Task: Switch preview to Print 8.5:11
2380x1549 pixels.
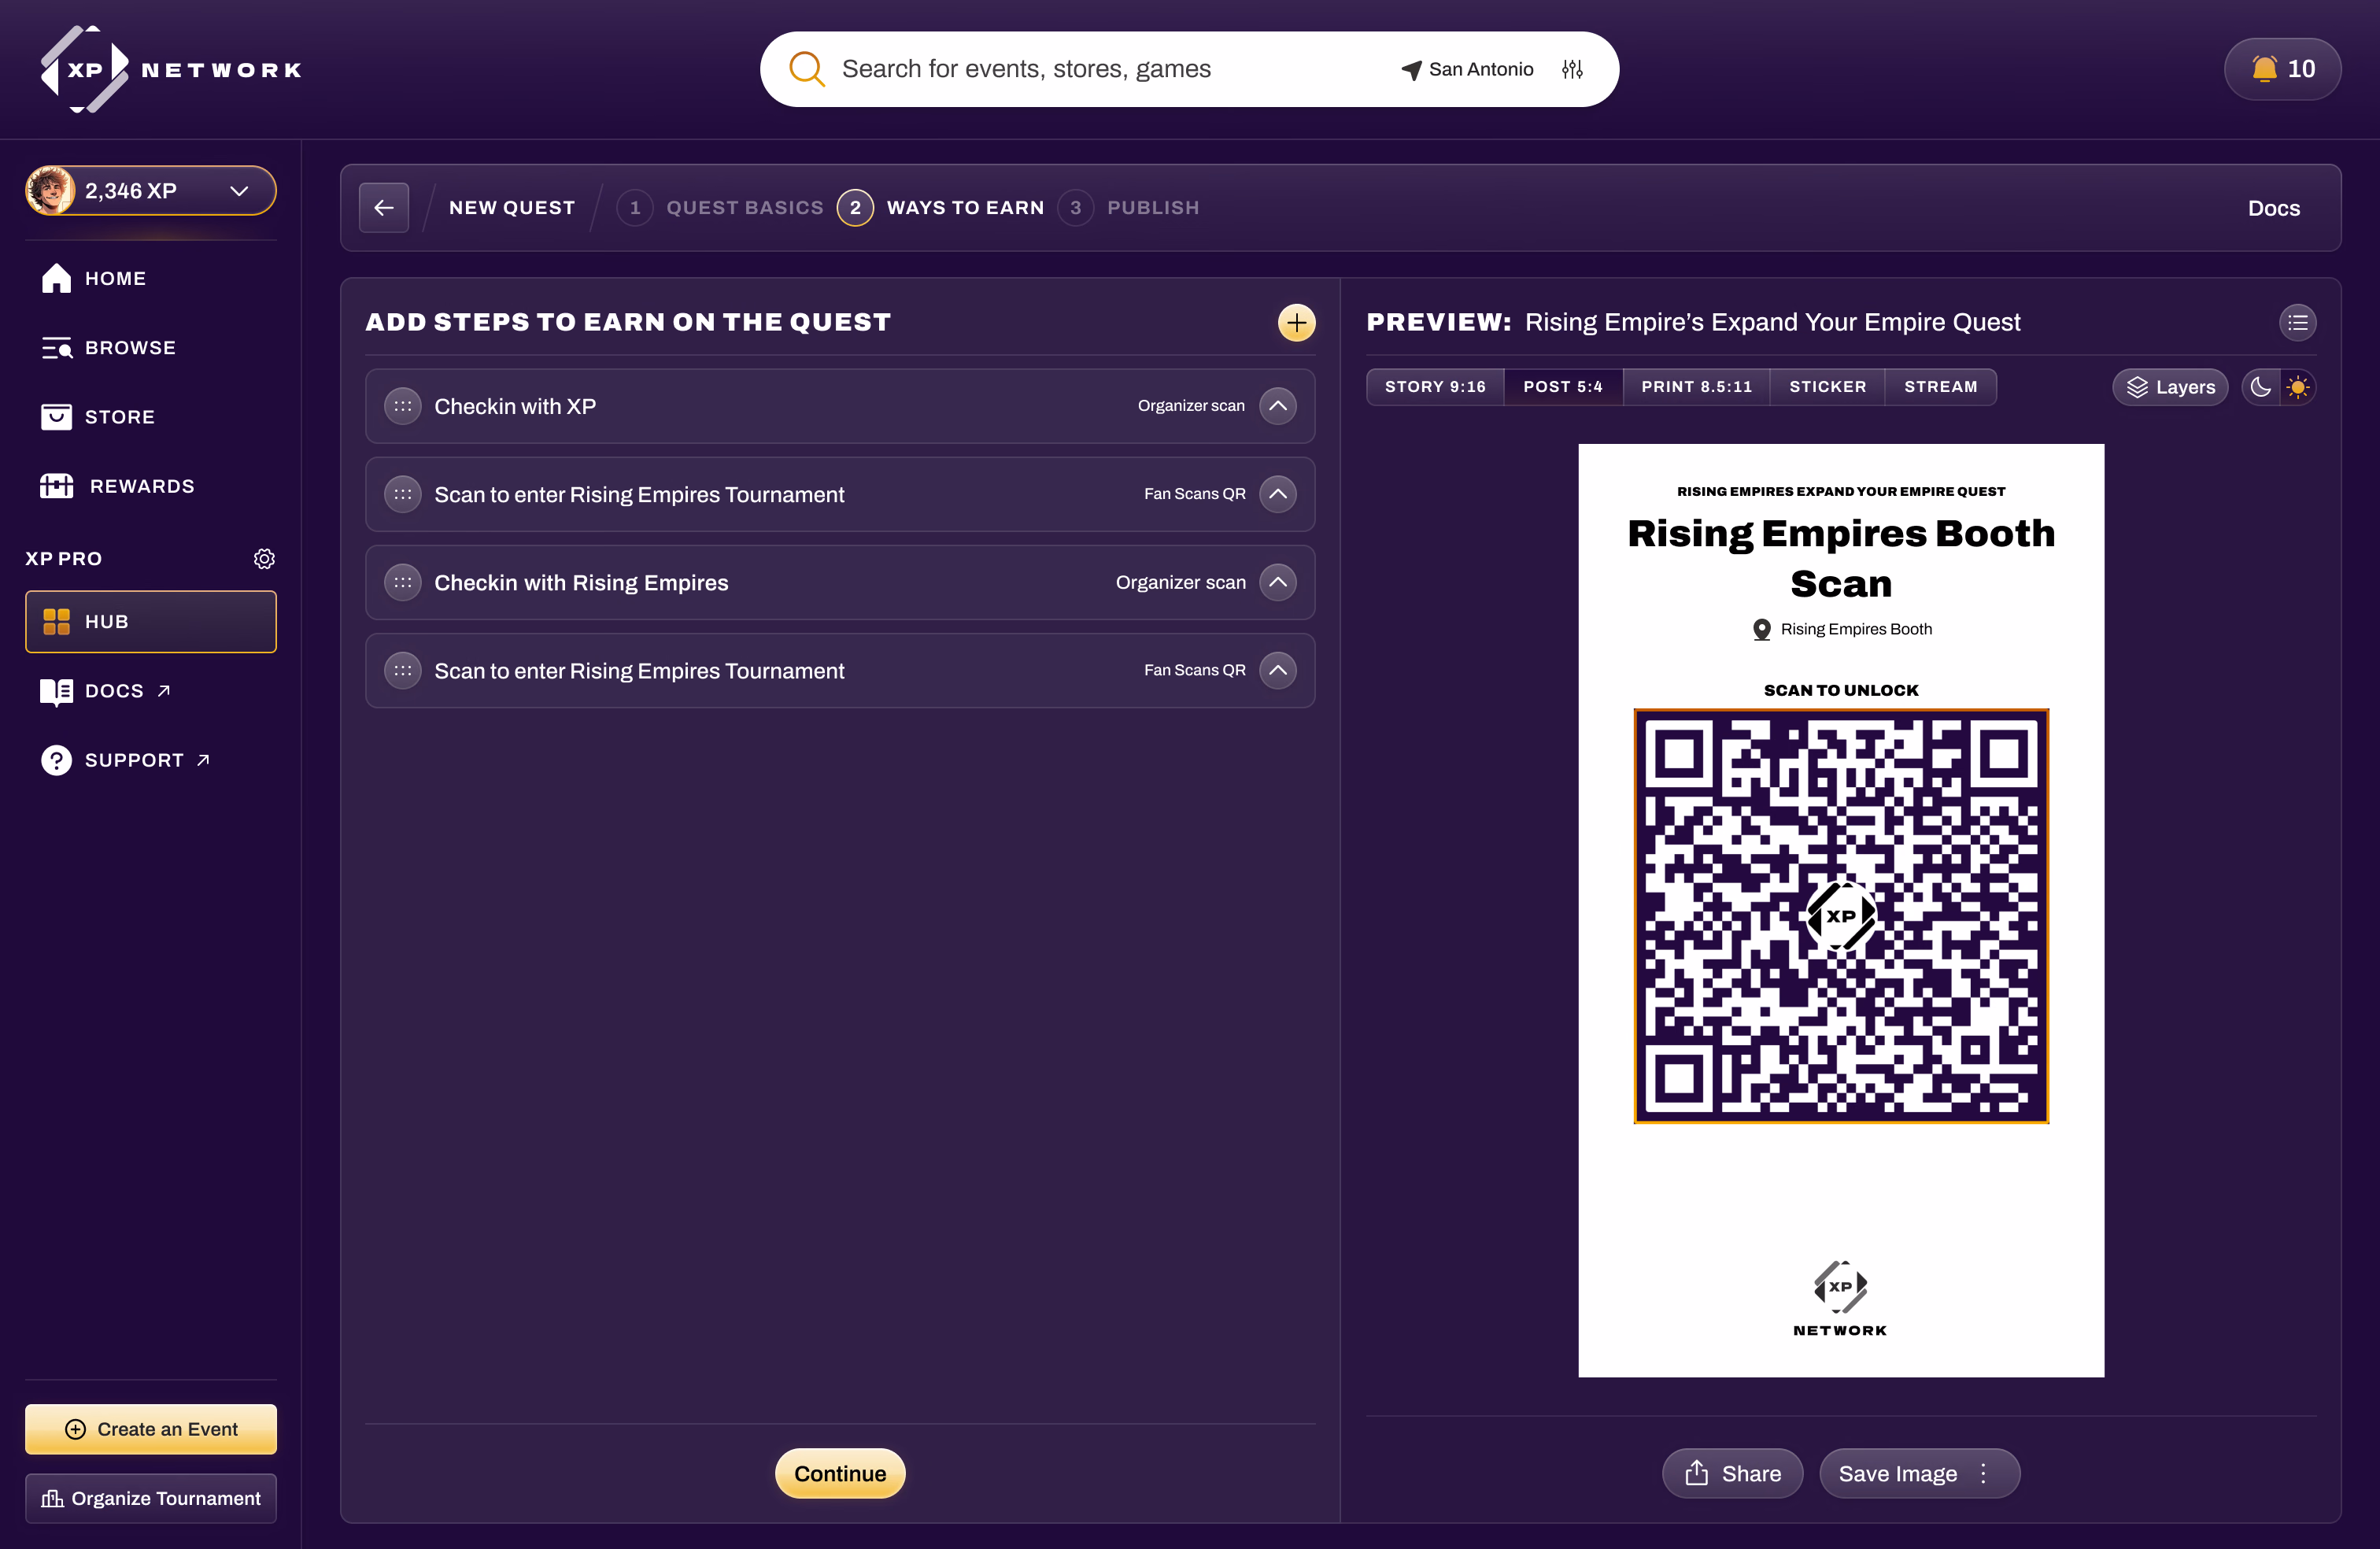Action: 1696,386
